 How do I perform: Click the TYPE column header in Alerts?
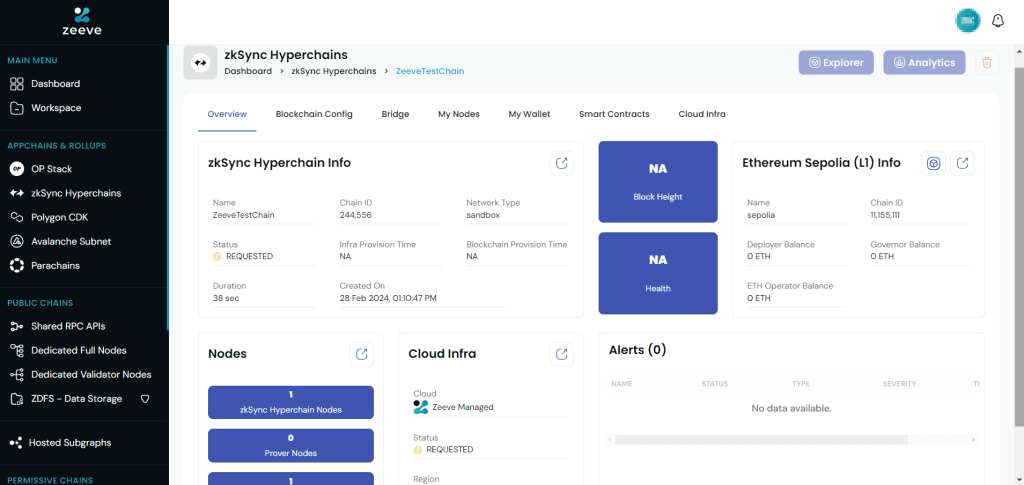click(801, 384)
